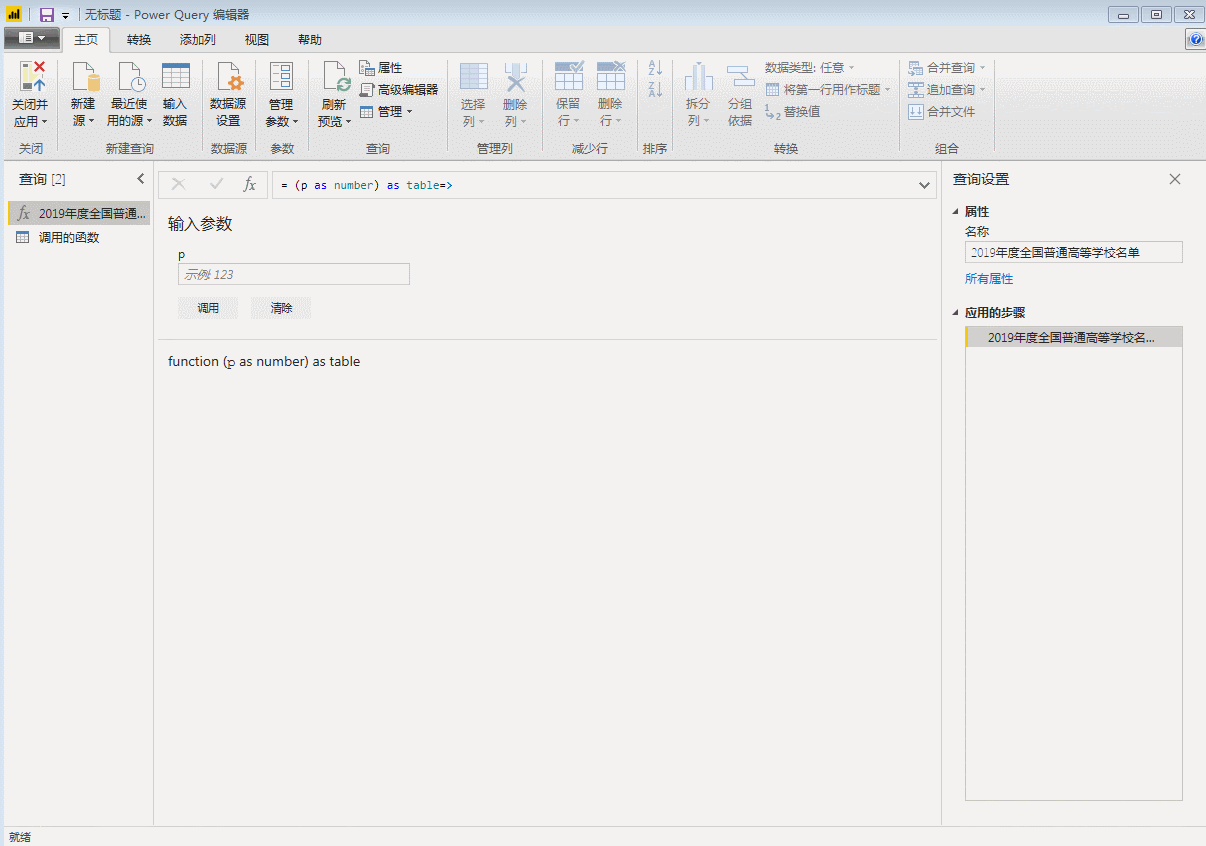Open All Properties (所有属性) link

point(989,279)
